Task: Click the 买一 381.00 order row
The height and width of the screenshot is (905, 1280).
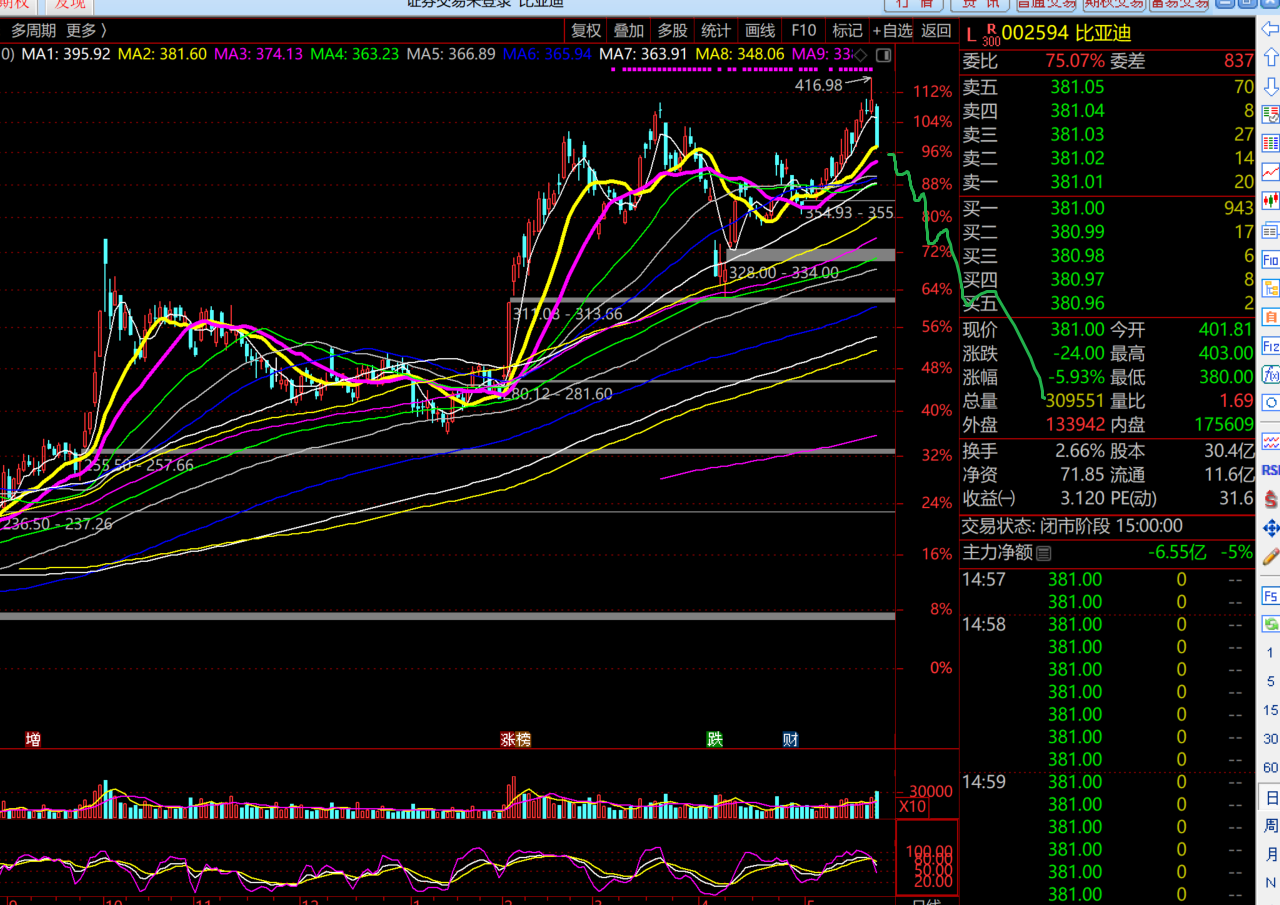Action: pyautogui.click(x=1107, y=208)
